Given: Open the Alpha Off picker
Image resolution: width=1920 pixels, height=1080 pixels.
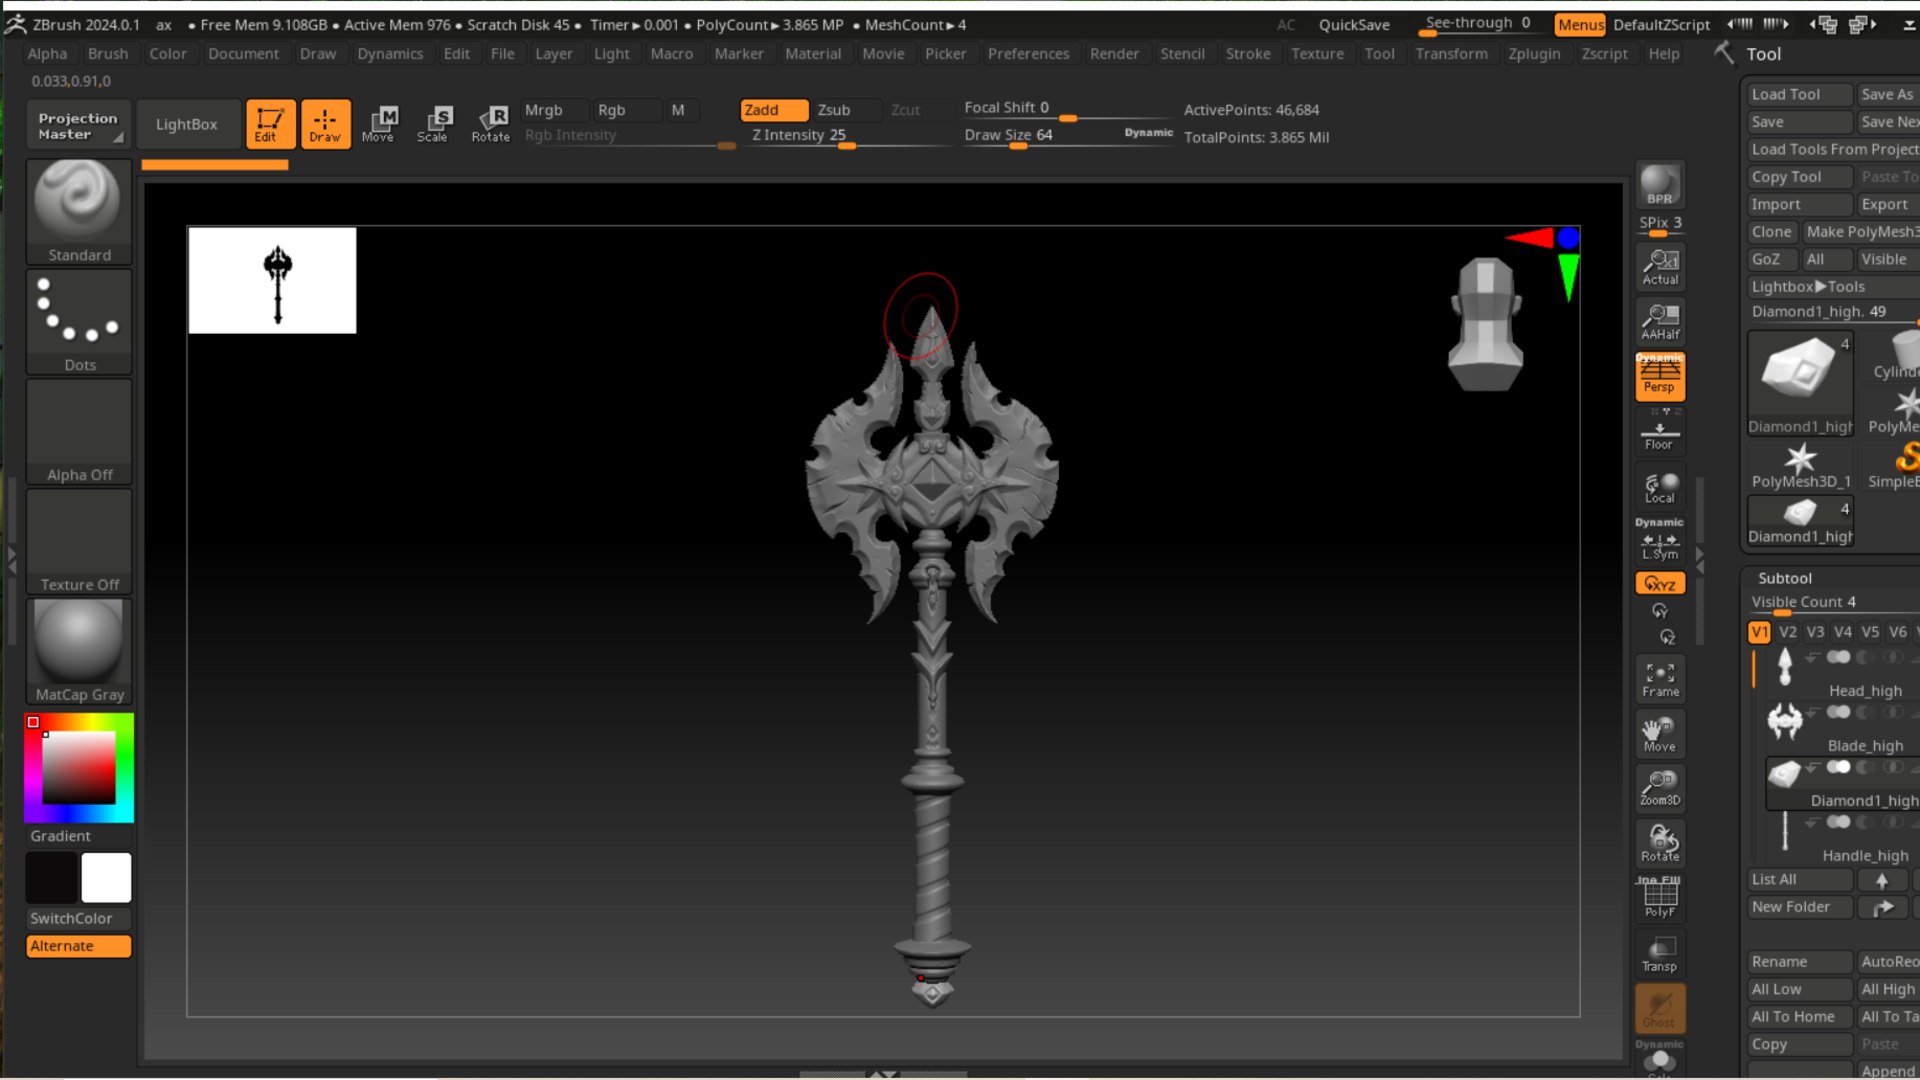Looking at the screenshot, I should point(79,432).
